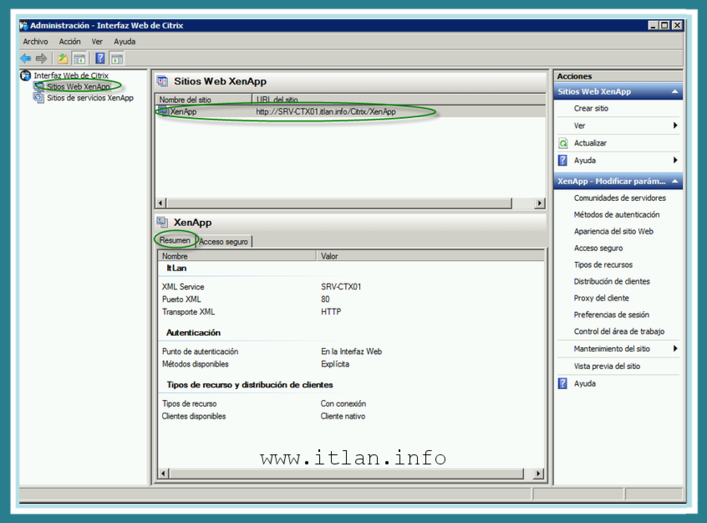Collapse the Sitios Web XenApp actions section
This screenshot has height=523, width=707.
point(676,92)
